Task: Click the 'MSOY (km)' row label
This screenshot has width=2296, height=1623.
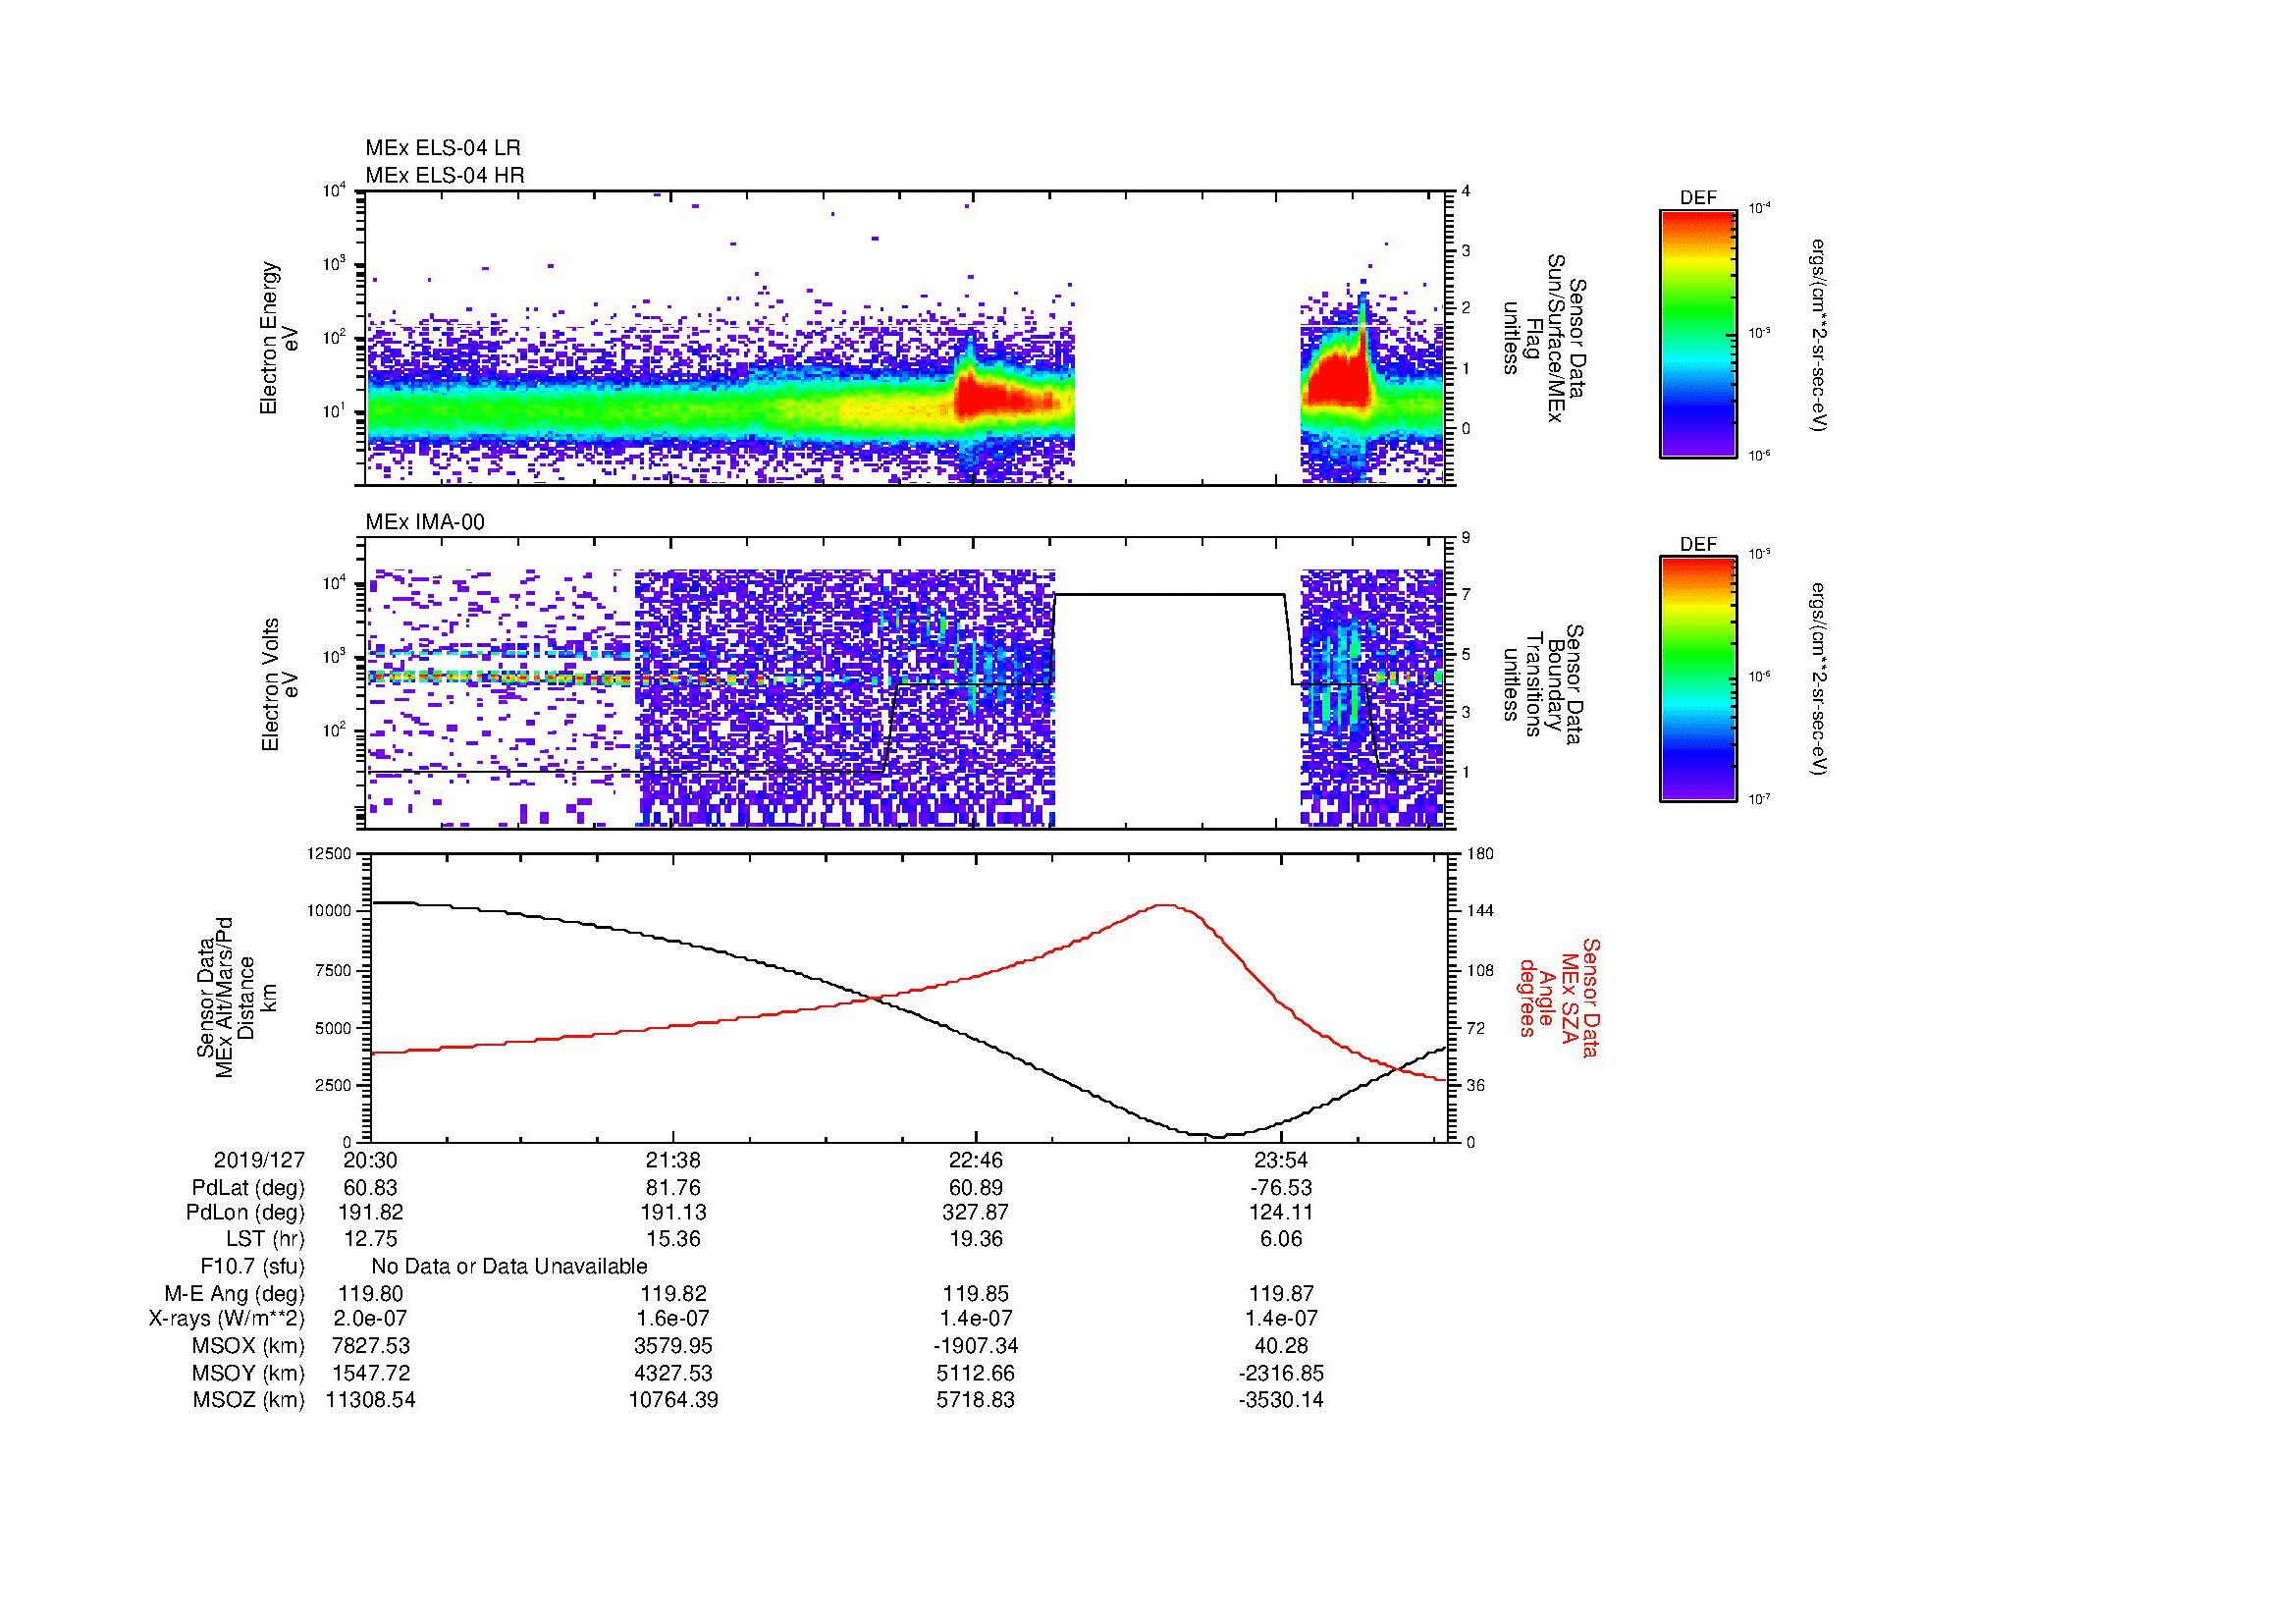Action: point(248,1374)
